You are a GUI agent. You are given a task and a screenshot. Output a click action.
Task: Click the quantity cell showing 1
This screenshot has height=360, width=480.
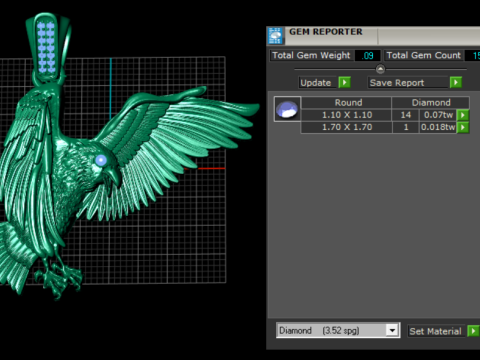click(406, 127)
